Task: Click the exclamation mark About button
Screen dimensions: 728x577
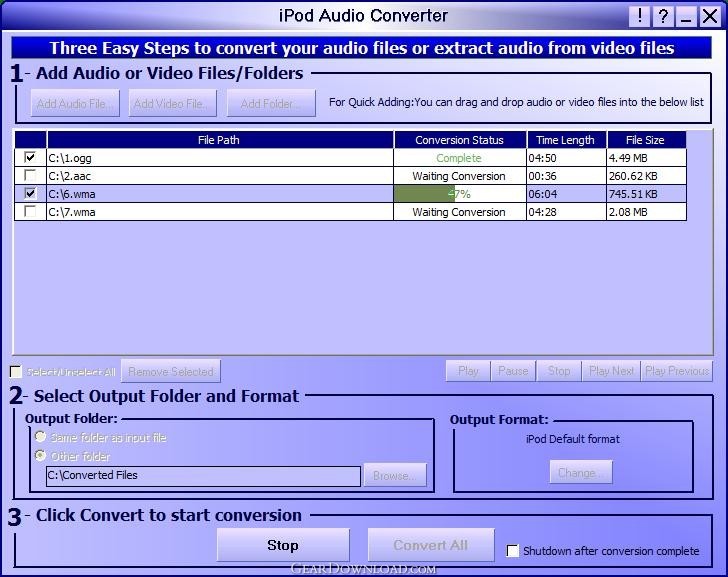Action: coord(640,17)
